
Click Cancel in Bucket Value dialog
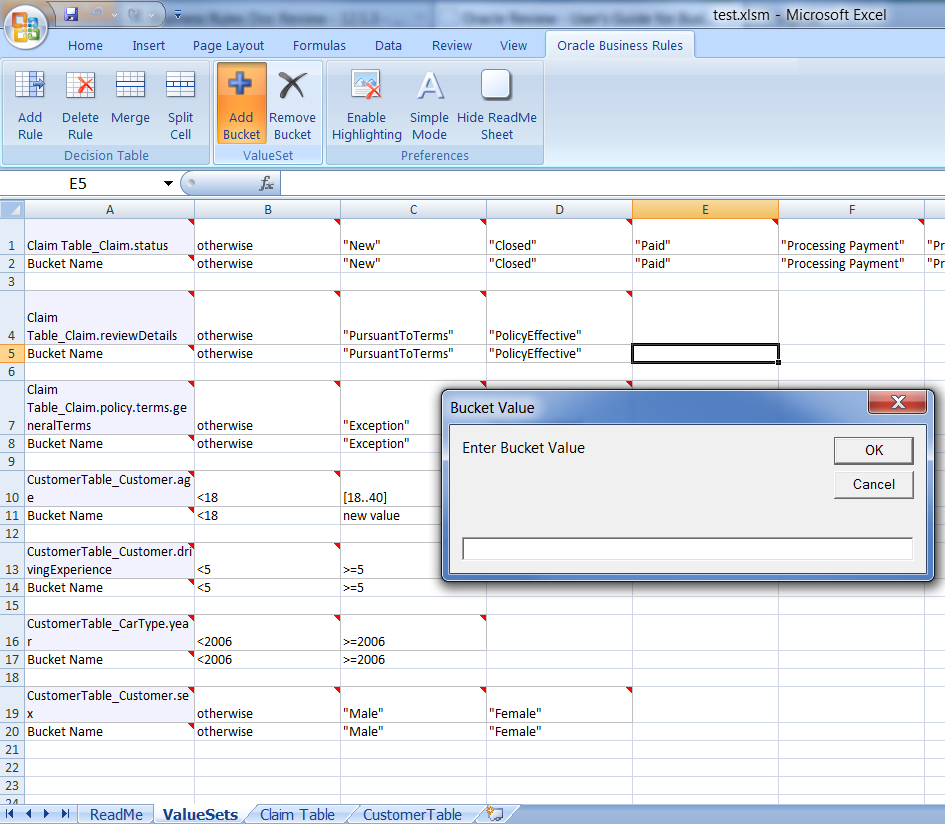pyautogui.click(x=874, y=485)
